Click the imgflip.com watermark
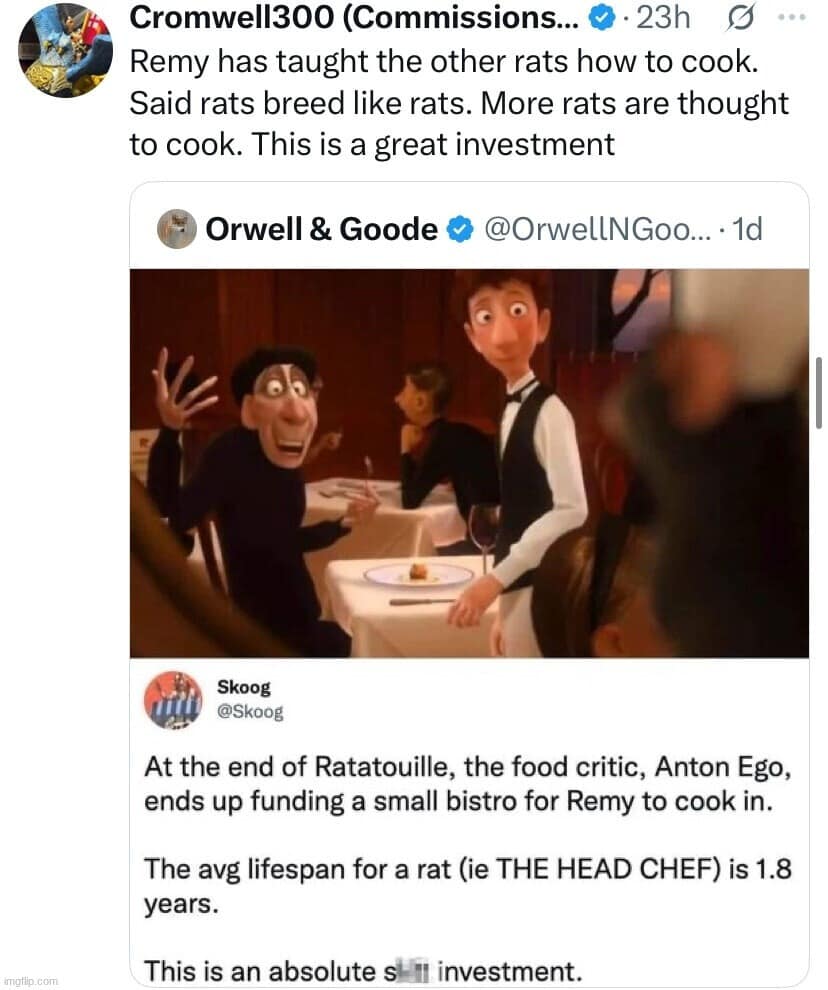 pos(31,981)
